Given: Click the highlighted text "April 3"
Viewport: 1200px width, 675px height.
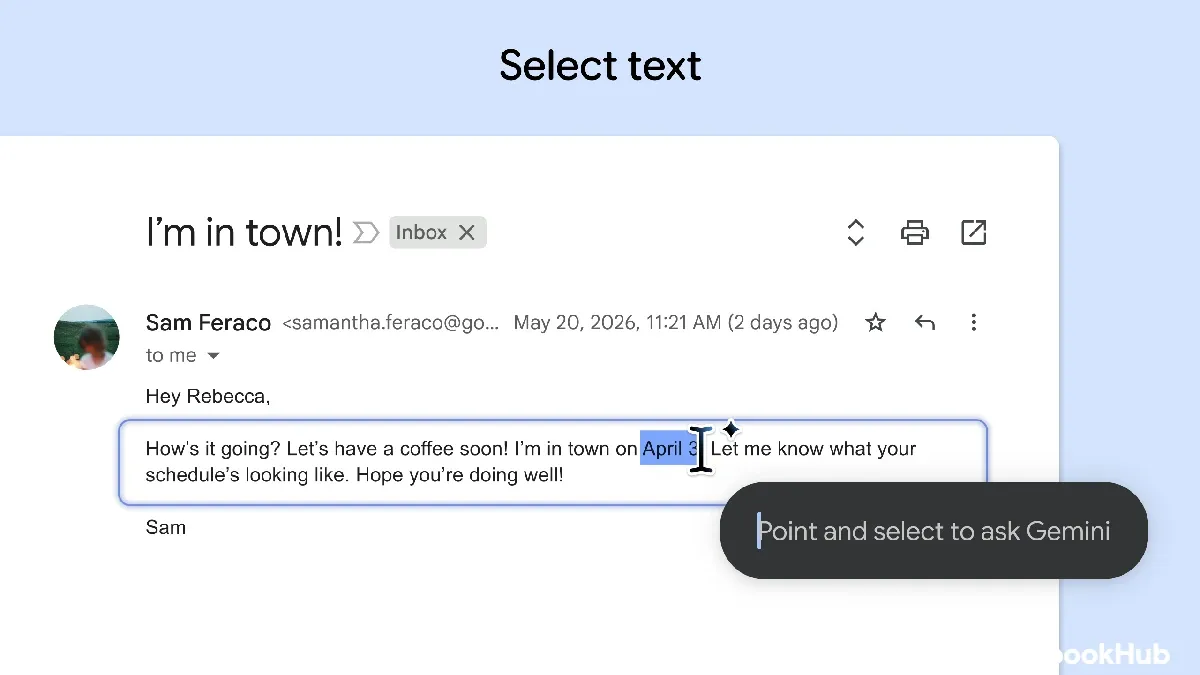Looking at the screenshot, I should [x=669, y=449].
